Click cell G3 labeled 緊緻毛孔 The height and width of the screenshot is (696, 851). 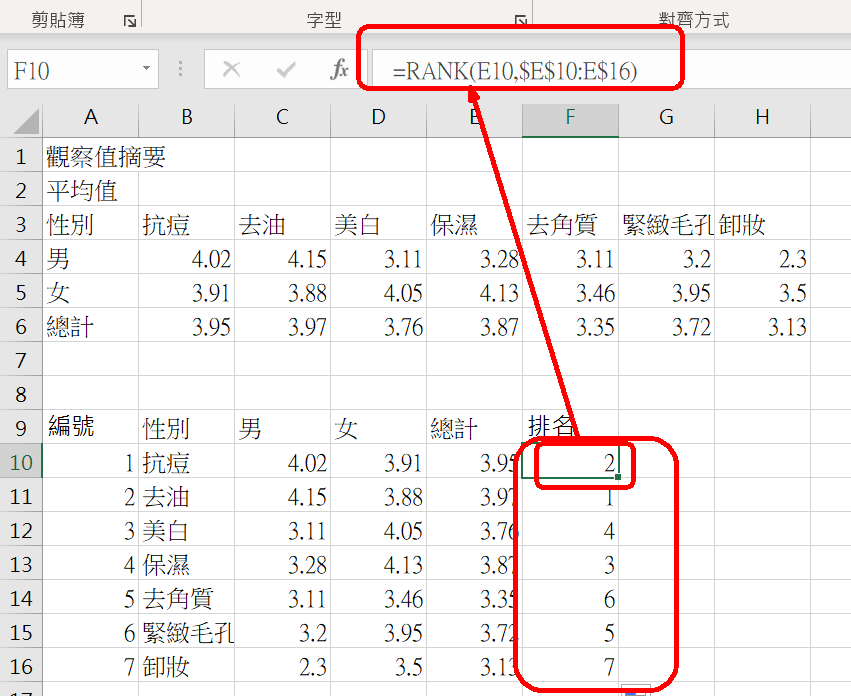tap(666, 225)
